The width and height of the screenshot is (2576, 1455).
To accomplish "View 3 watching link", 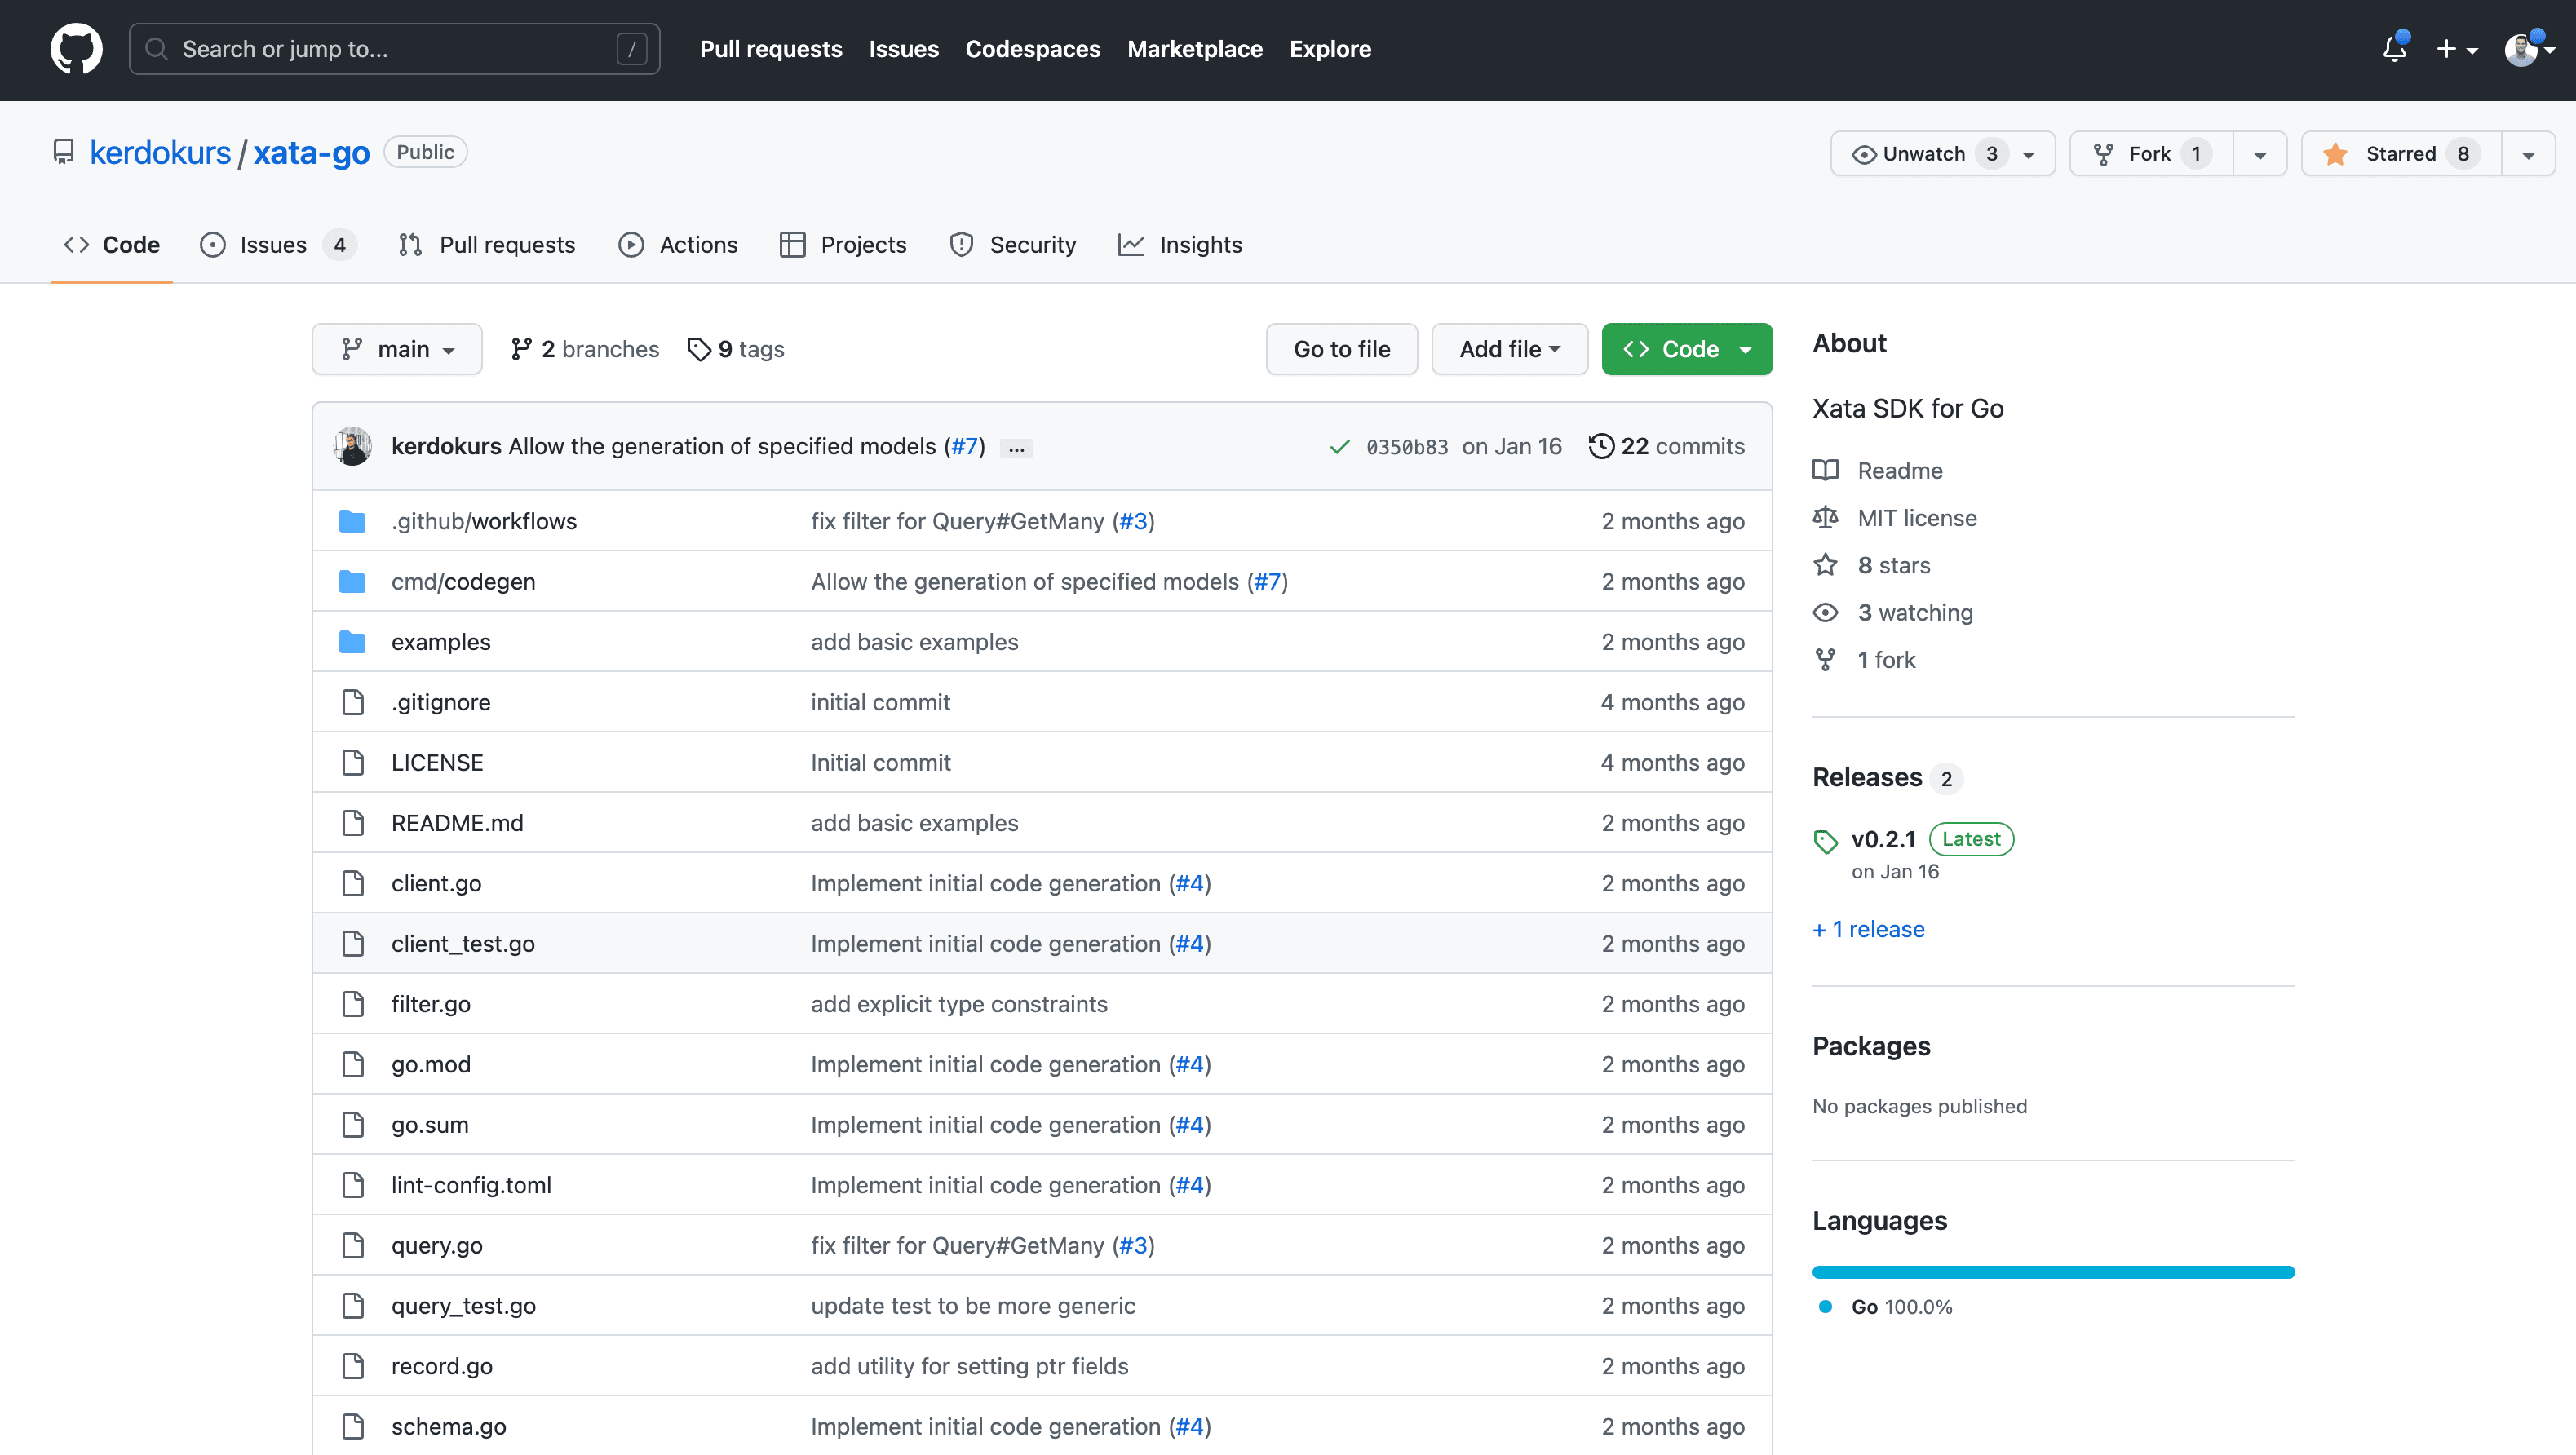I will (x=1893, y=612).
